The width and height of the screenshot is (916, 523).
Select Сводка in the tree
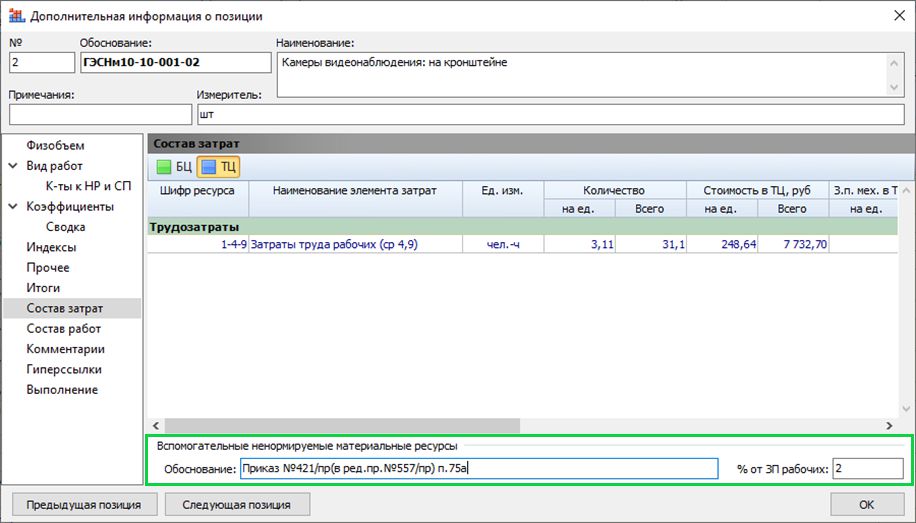pyautogui.click(x=65, y=227)
